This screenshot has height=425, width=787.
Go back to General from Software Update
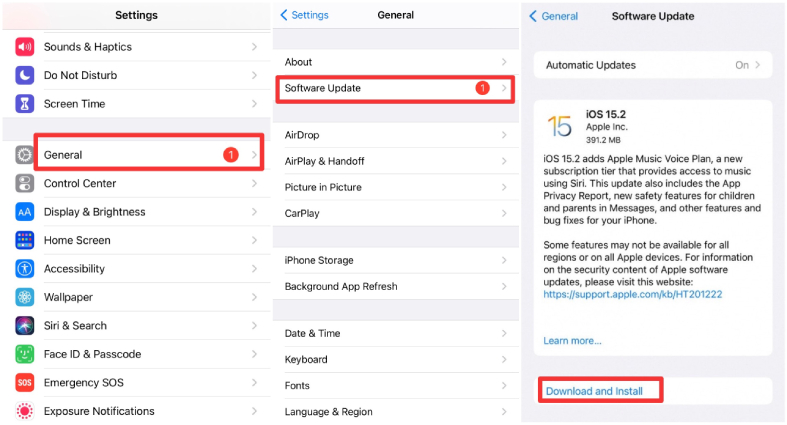(554, 16)
